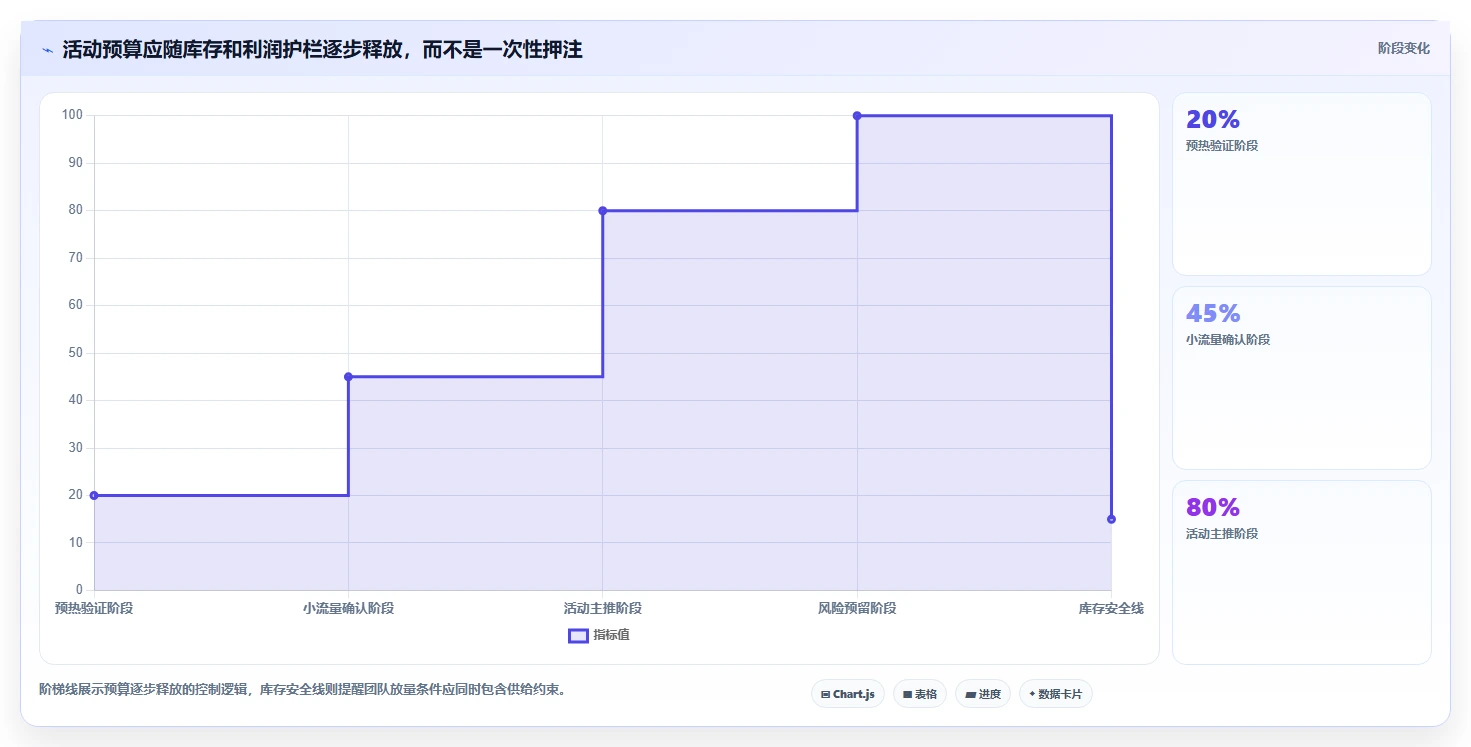
Task: Click the 指标值 legend label
Action: pos(611,635)
